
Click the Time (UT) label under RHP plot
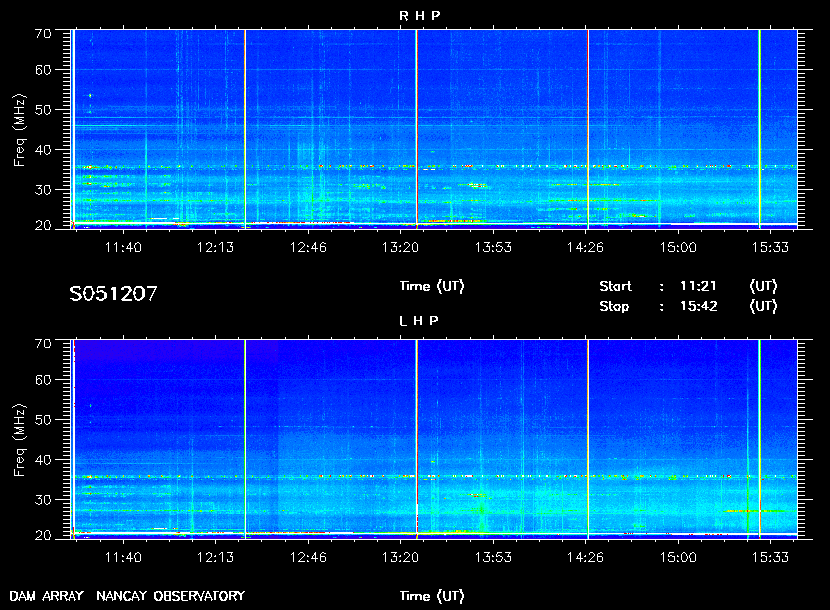pyautogui.click(x=432, y=286)
